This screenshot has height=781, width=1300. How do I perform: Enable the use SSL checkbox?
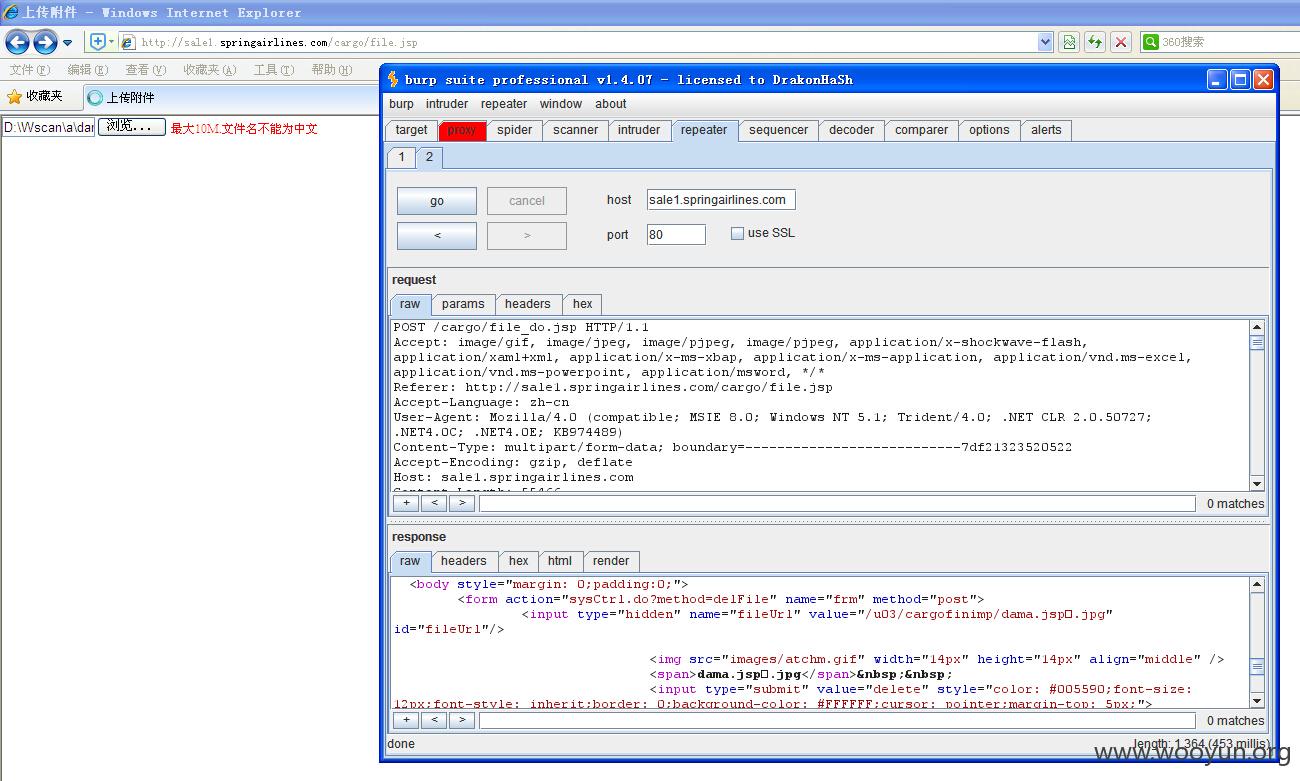click(738, 233)
